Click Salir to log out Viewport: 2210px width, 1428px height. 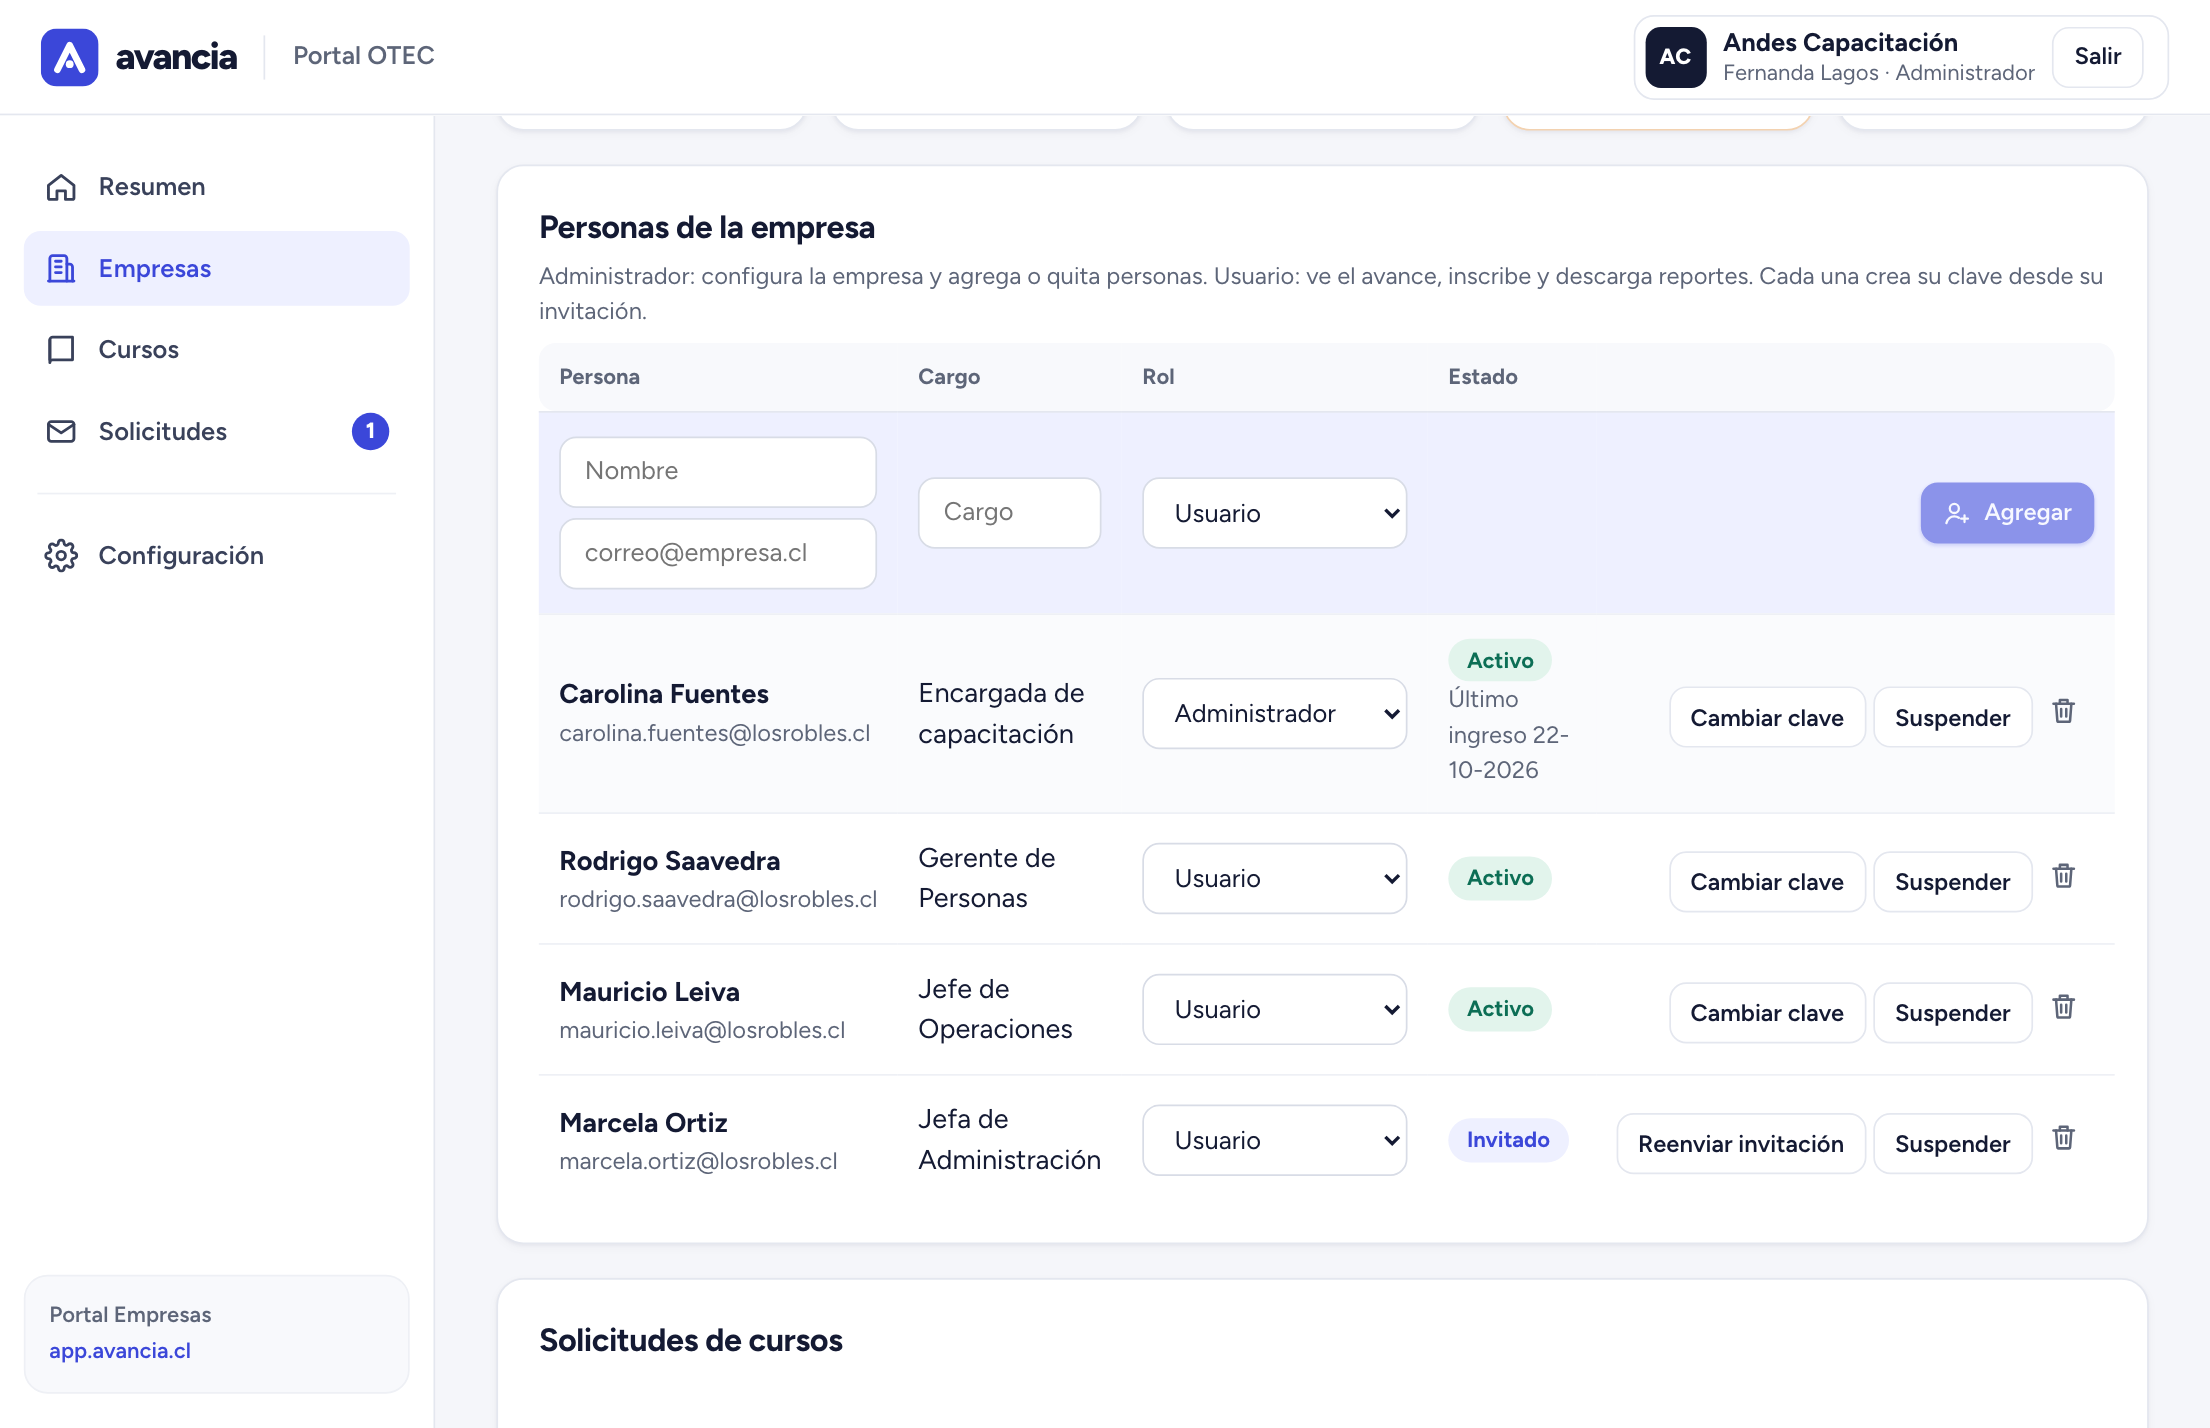[2097, 57]
